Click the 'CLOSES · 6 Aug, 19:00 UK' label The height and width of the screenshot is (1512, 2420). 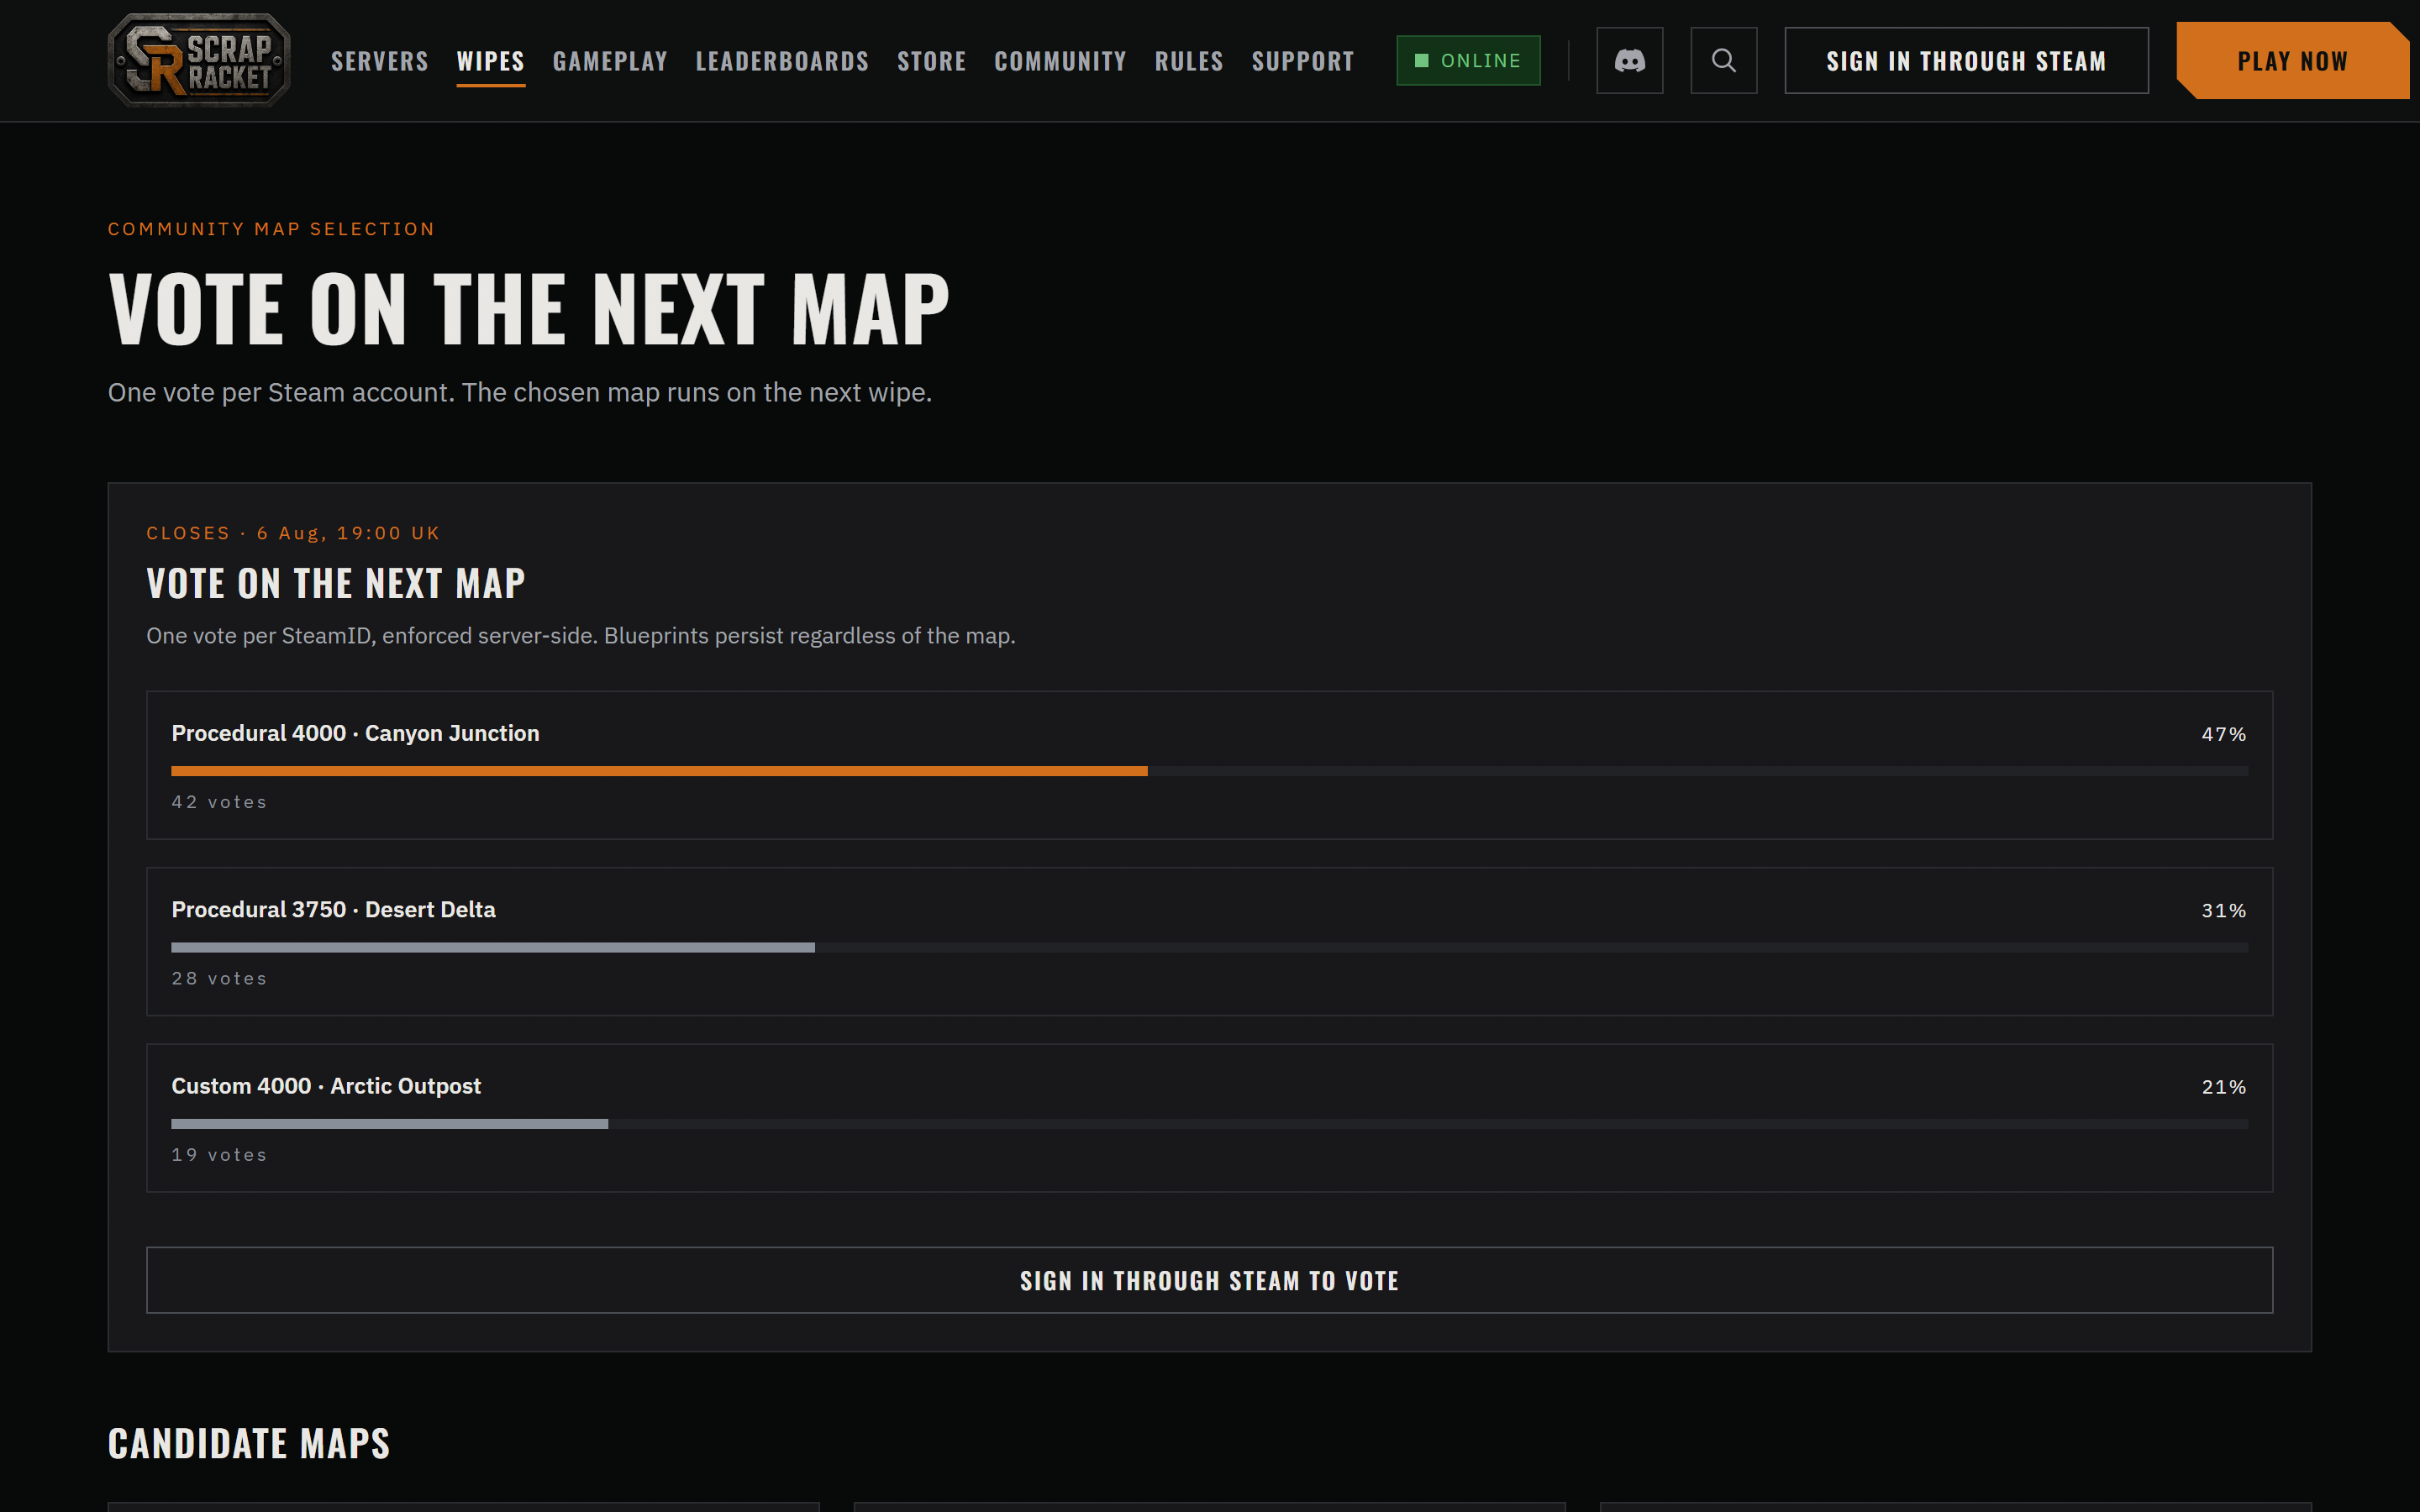[293, 533]
